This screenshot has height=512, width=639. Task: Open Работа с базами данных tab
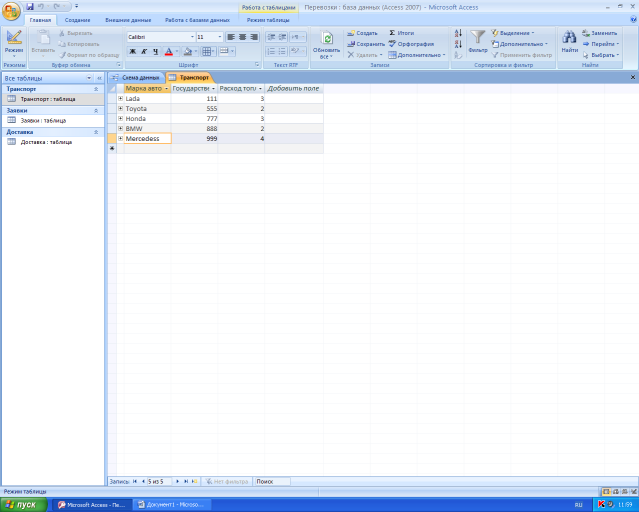point(197,20)
